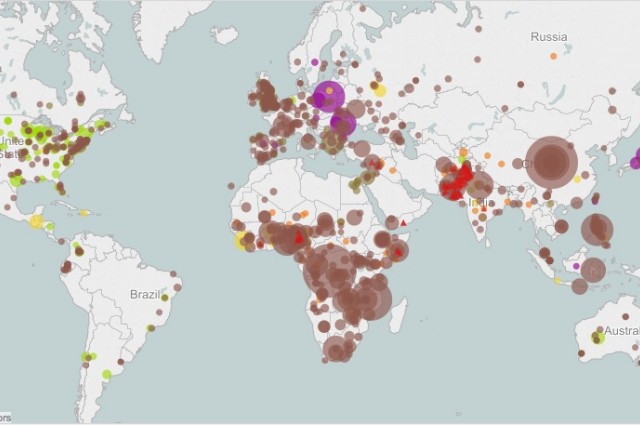
Task: Select the orange dot below the Russia label
Action: click(553, 56)
